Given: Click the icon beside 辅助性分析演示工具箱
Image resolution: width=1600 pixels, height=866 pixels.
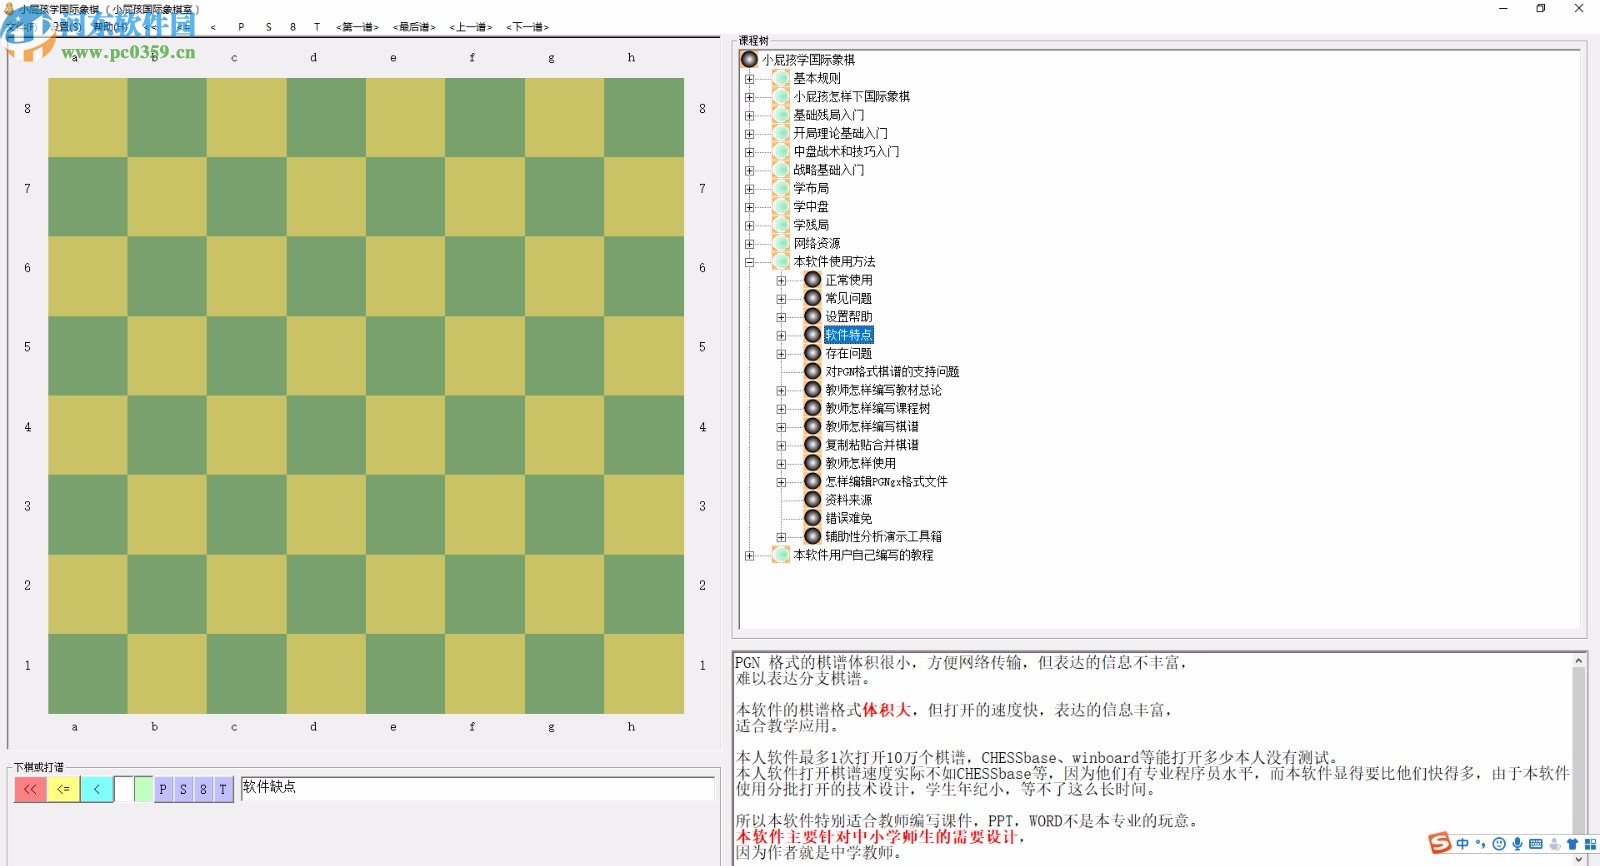Looking at the screenshot, I should coord(813,536).
